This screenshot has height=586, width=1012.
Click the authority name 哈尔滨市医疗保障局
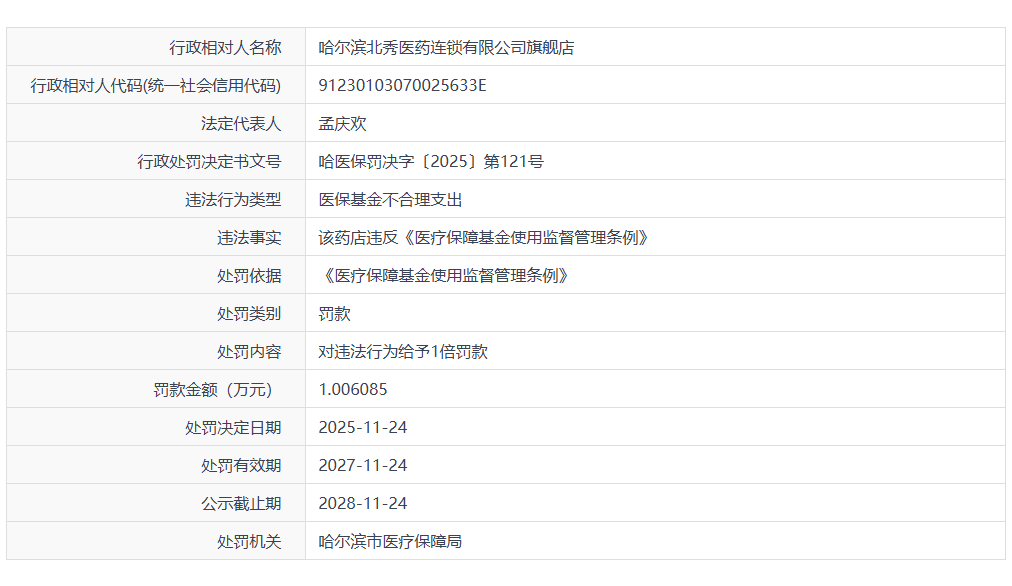pyautogui.click(x=390, y=541)
